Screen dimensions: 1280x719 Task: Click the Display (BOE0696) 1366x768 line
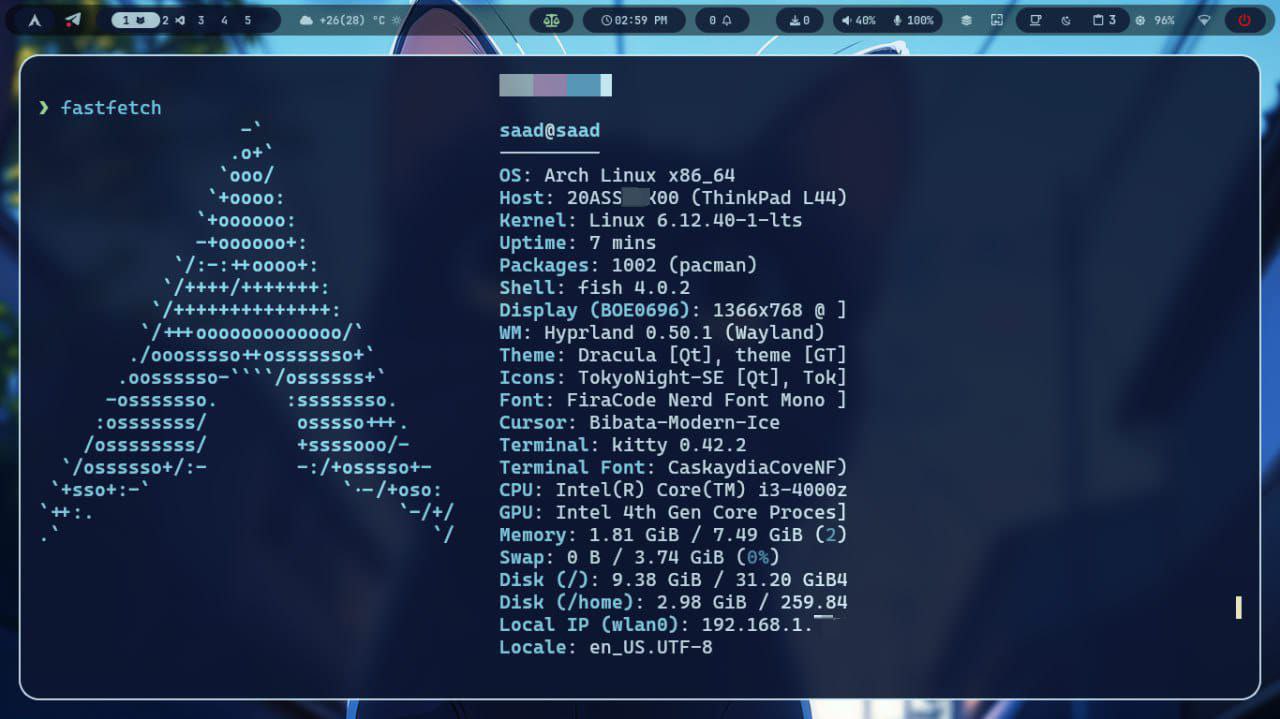click(673, 310)
